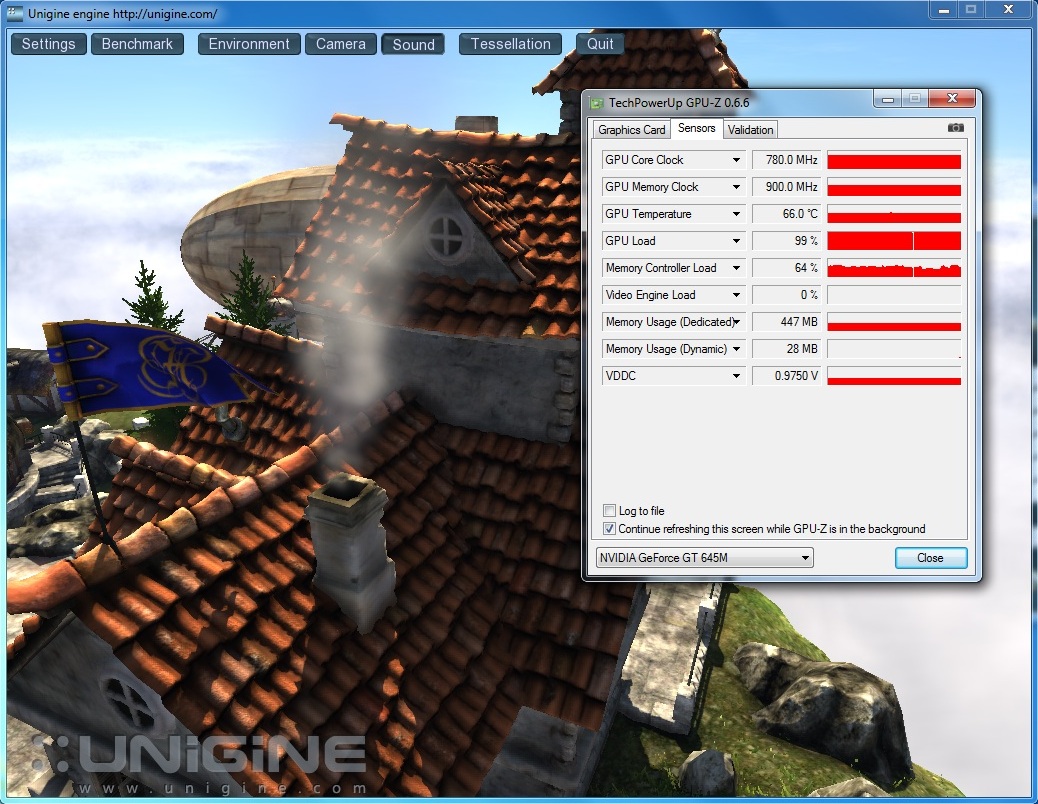
Task: Toggle Tessellation in Unigine toolbar
Action: pyautogui.click(x=510, y=44)
